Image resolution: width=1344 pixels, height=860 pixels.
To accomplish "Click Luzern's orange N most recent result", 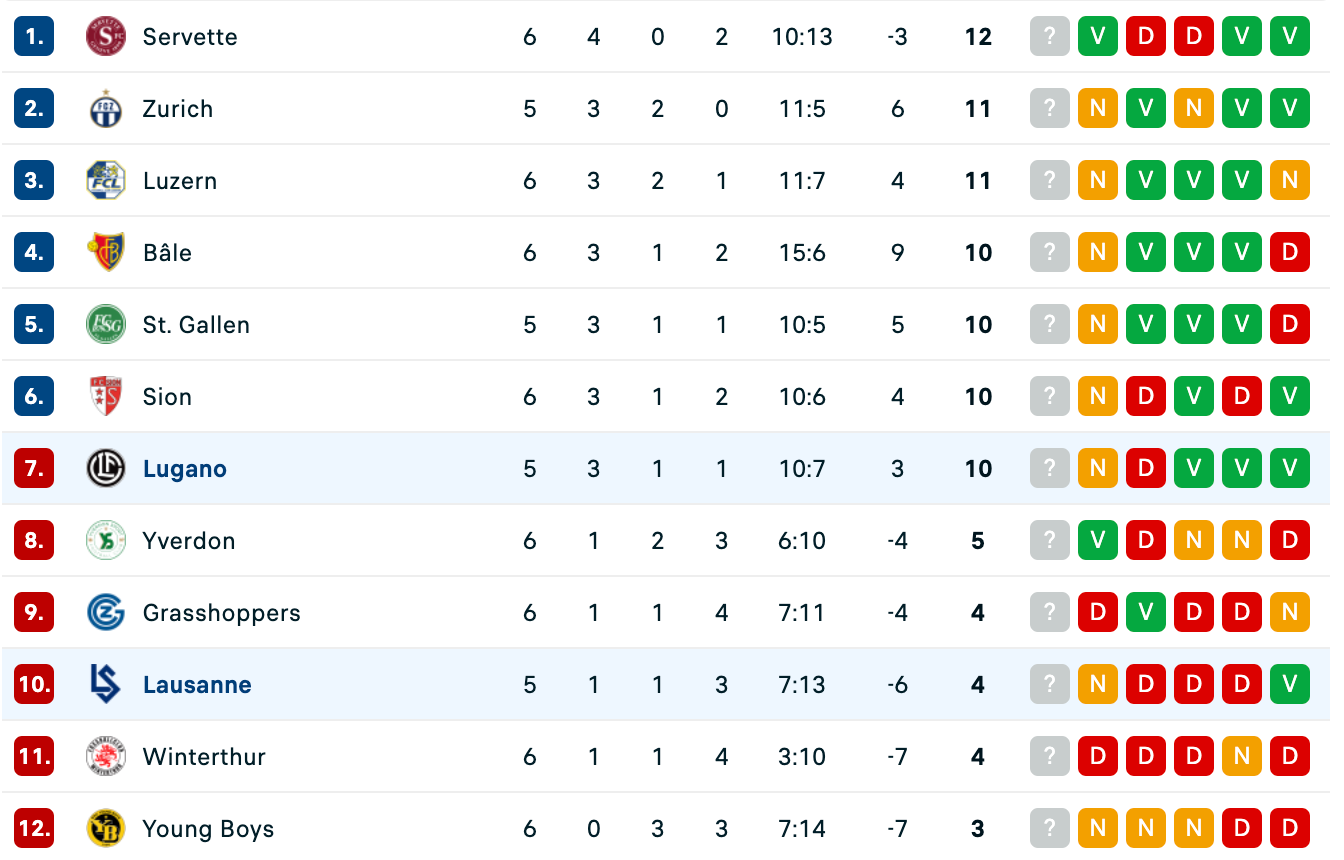I will (x=1290, y=181).
